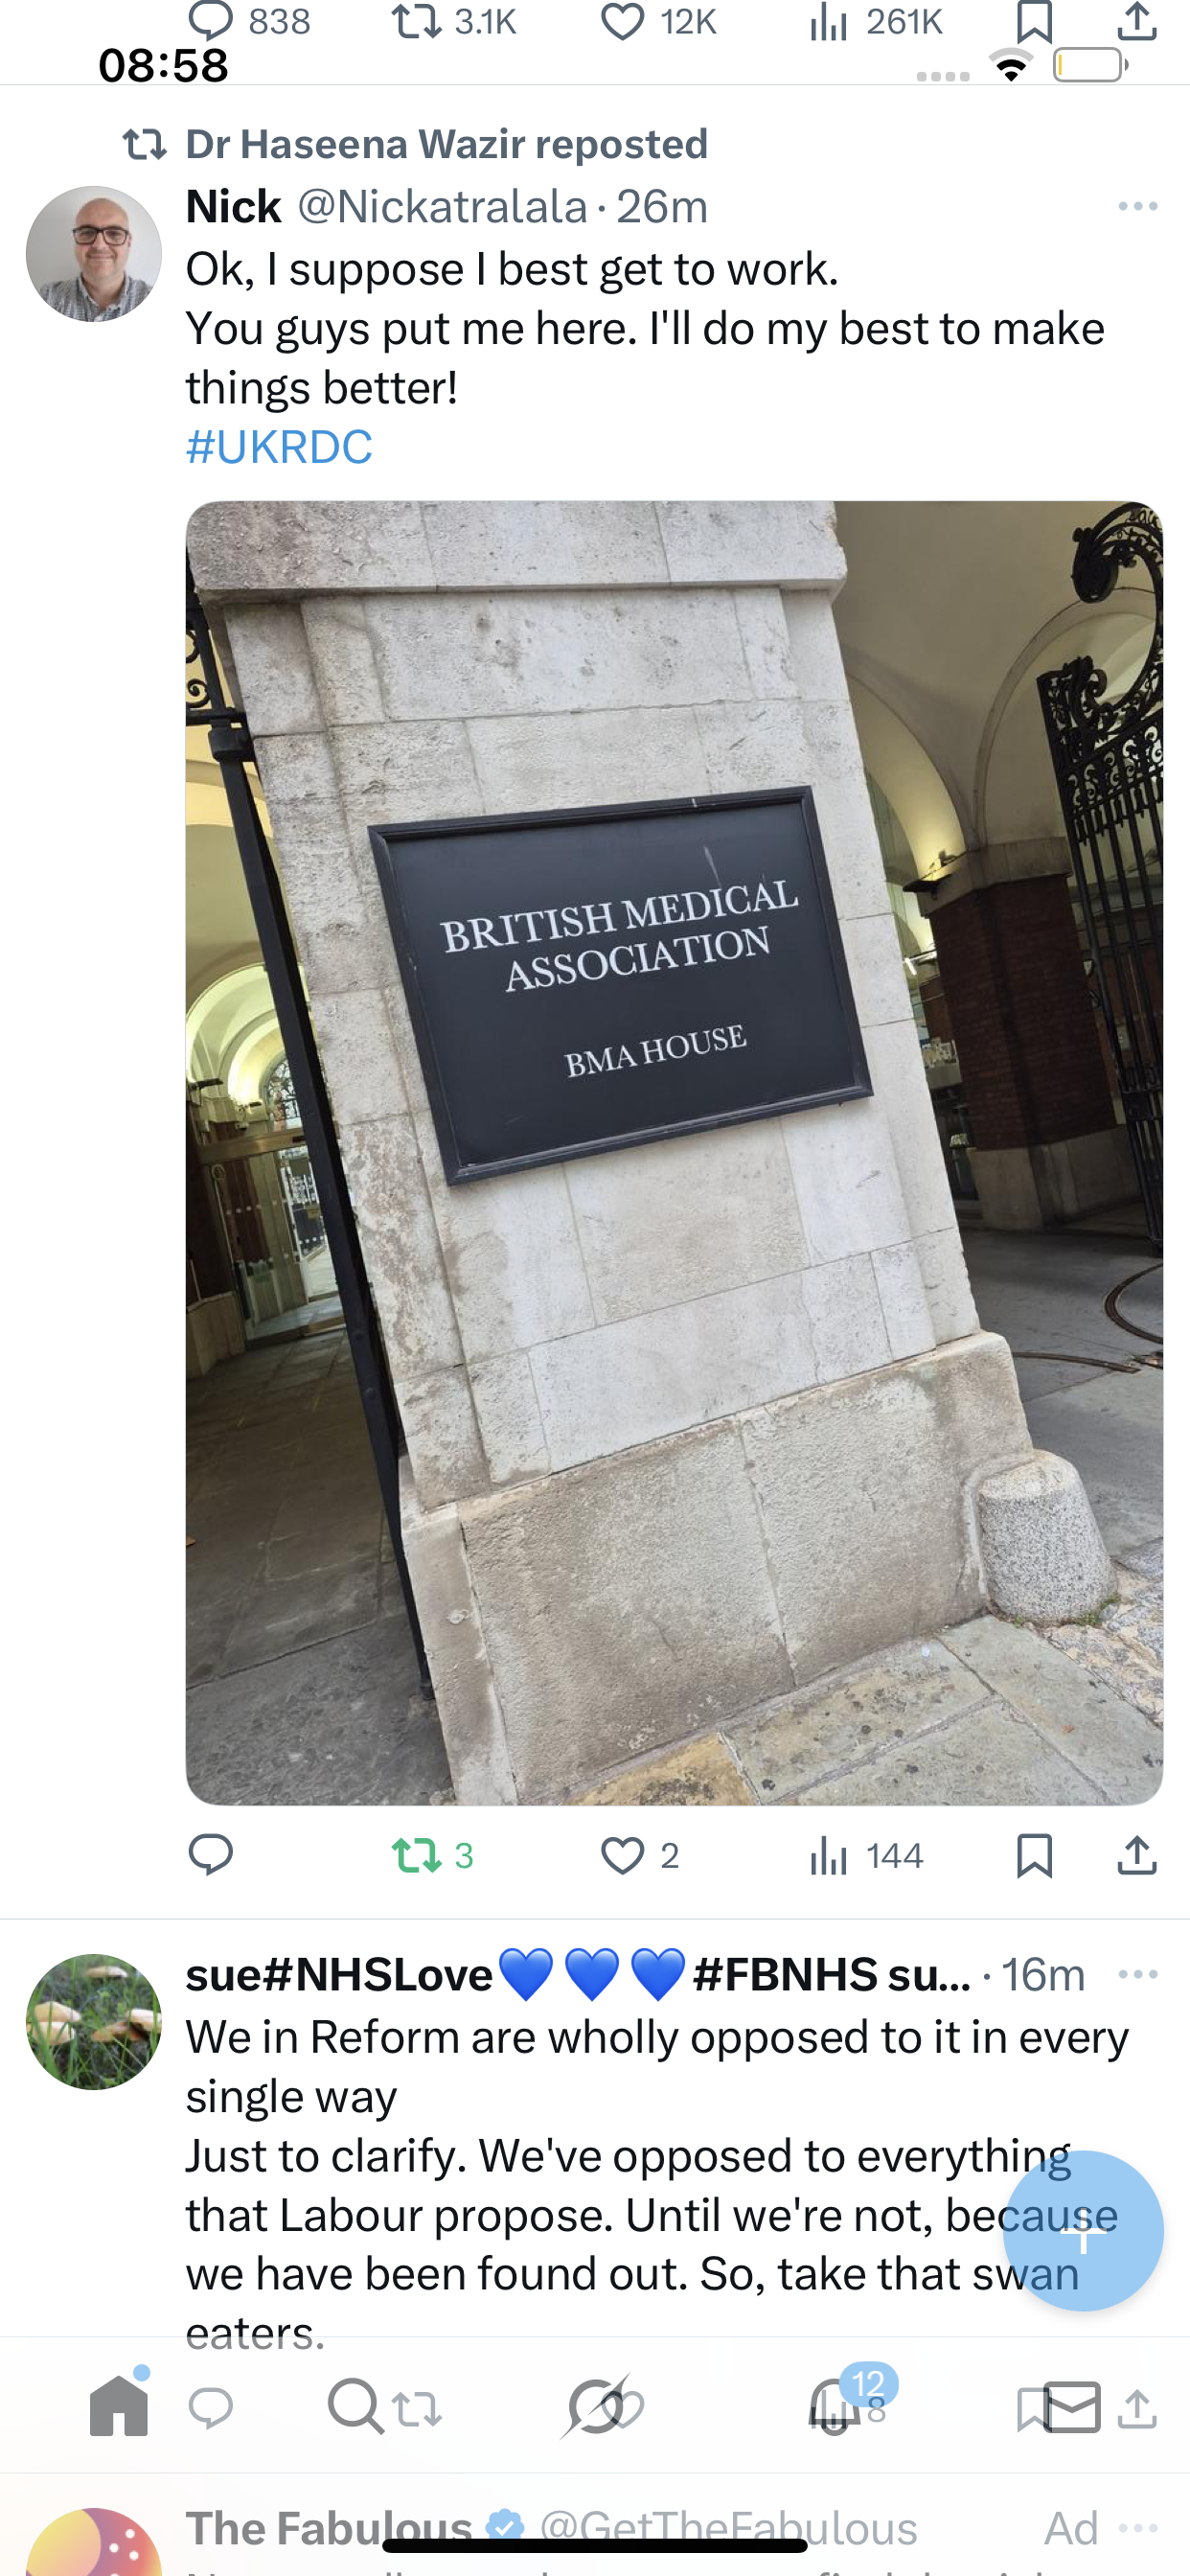
Task: Share Nick's tweet via share icon
Action: click(x=1137, y=1856)
